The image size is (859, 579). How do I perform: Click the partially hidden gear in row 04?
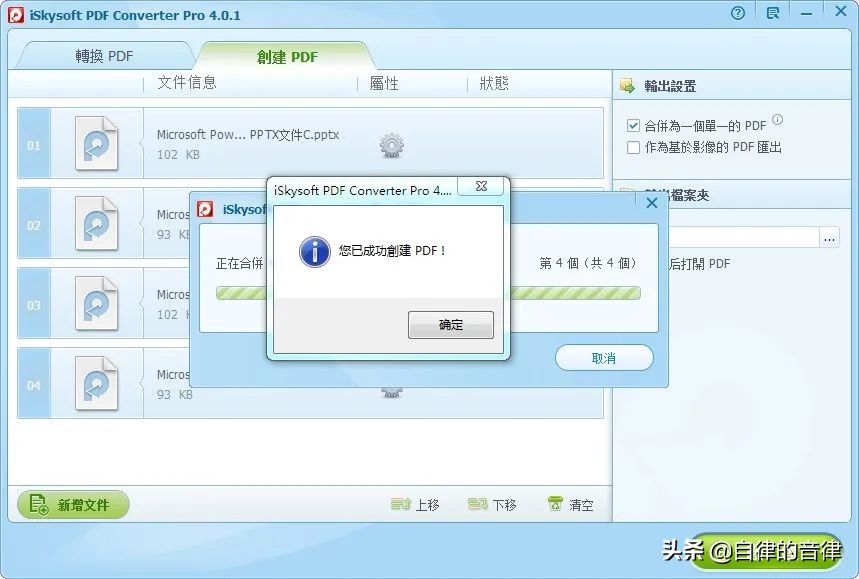pos(391,392)
